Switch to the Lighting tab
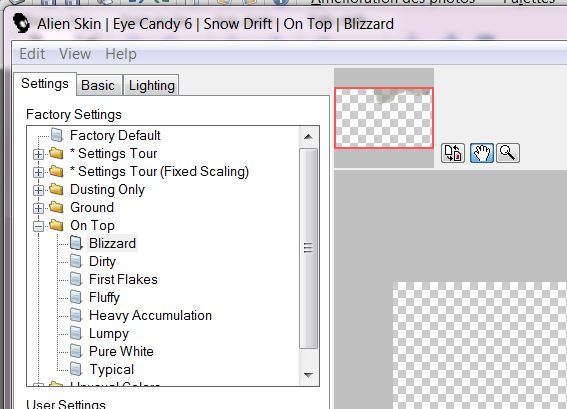567x409 pixels. coord(152,85)
